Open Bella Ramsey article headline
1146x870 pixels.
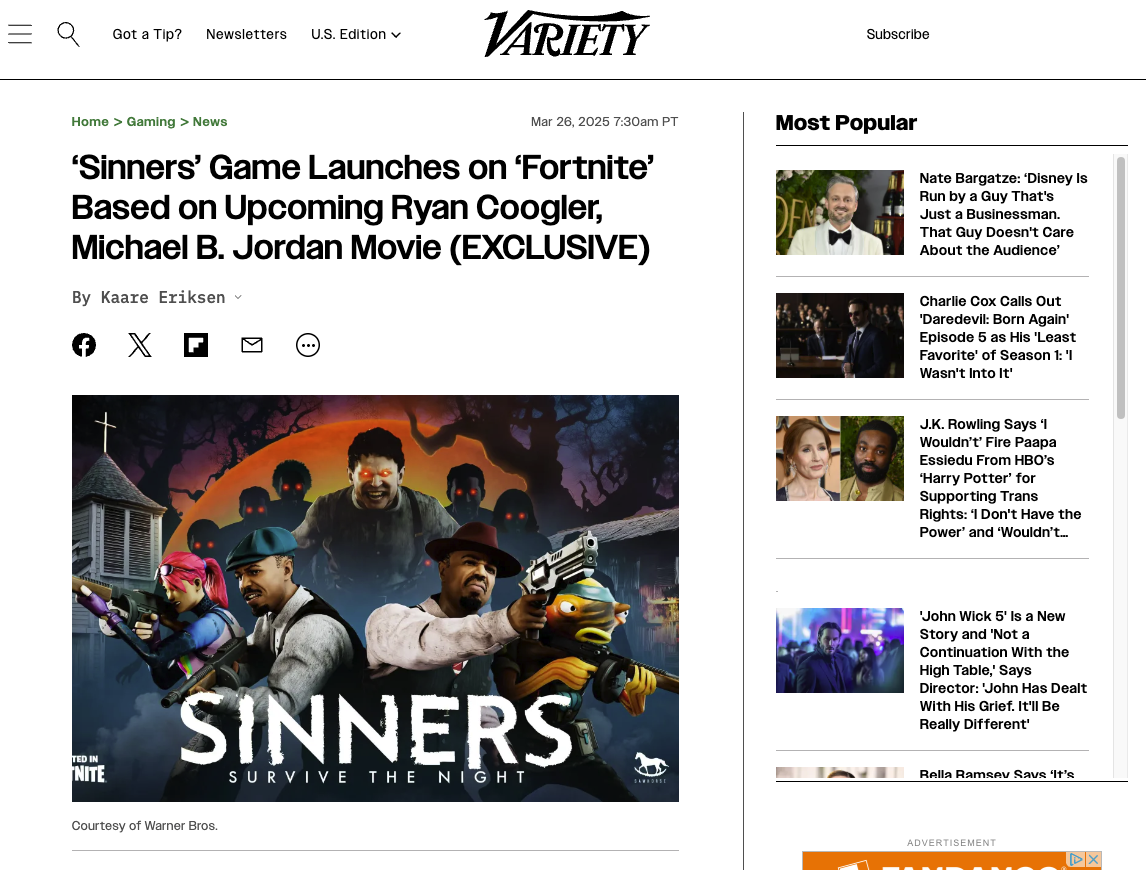click(997, 774)
